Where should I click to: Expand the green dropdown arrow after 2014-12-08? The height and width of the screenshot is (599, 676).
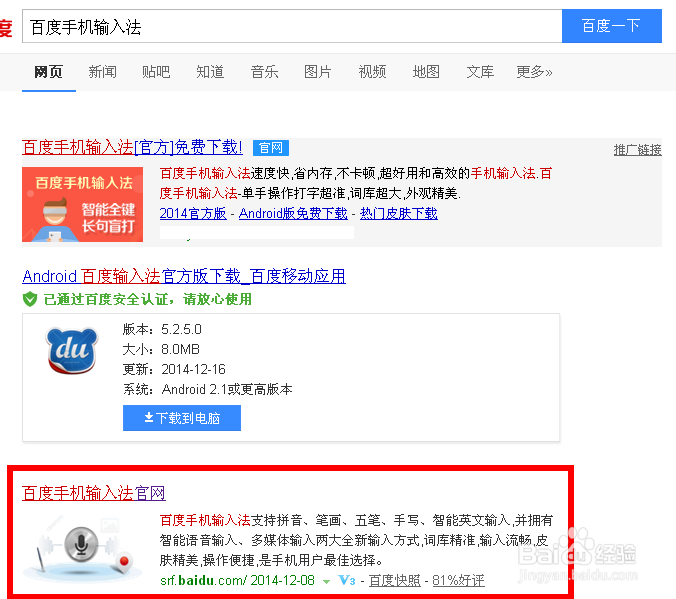click(x=326, y=582)
